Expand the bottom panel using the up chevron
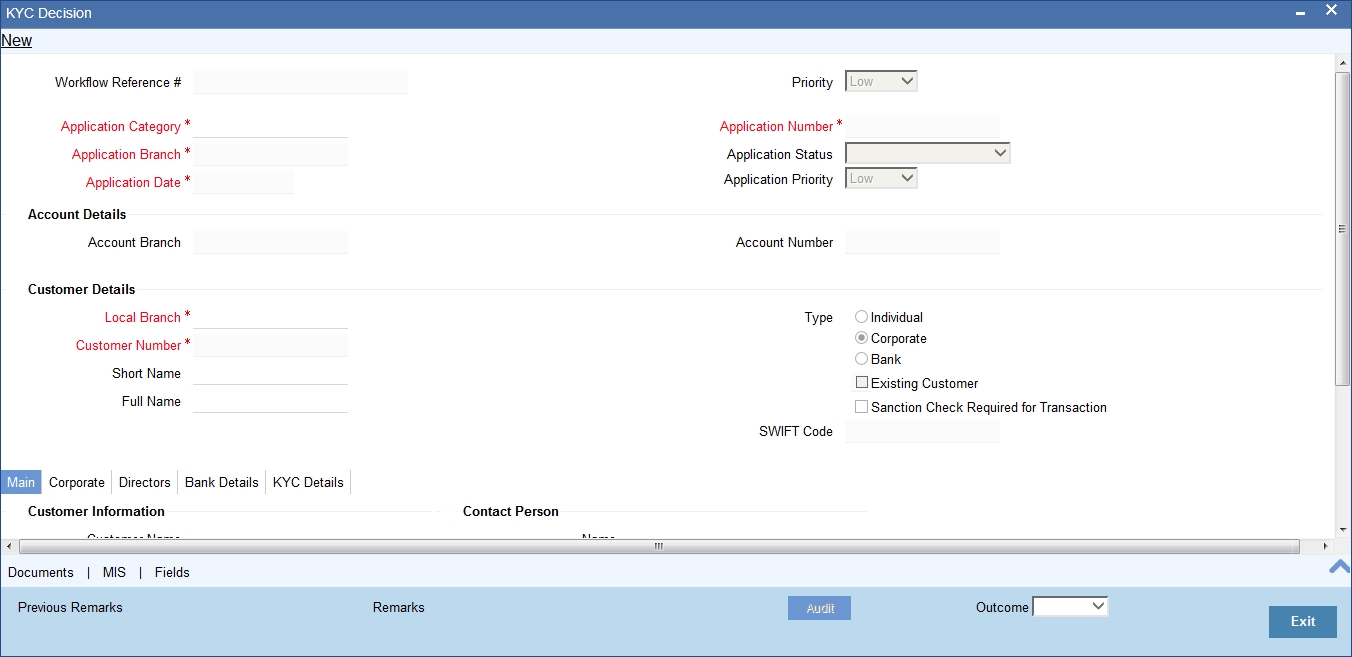 pos(1339,567)
